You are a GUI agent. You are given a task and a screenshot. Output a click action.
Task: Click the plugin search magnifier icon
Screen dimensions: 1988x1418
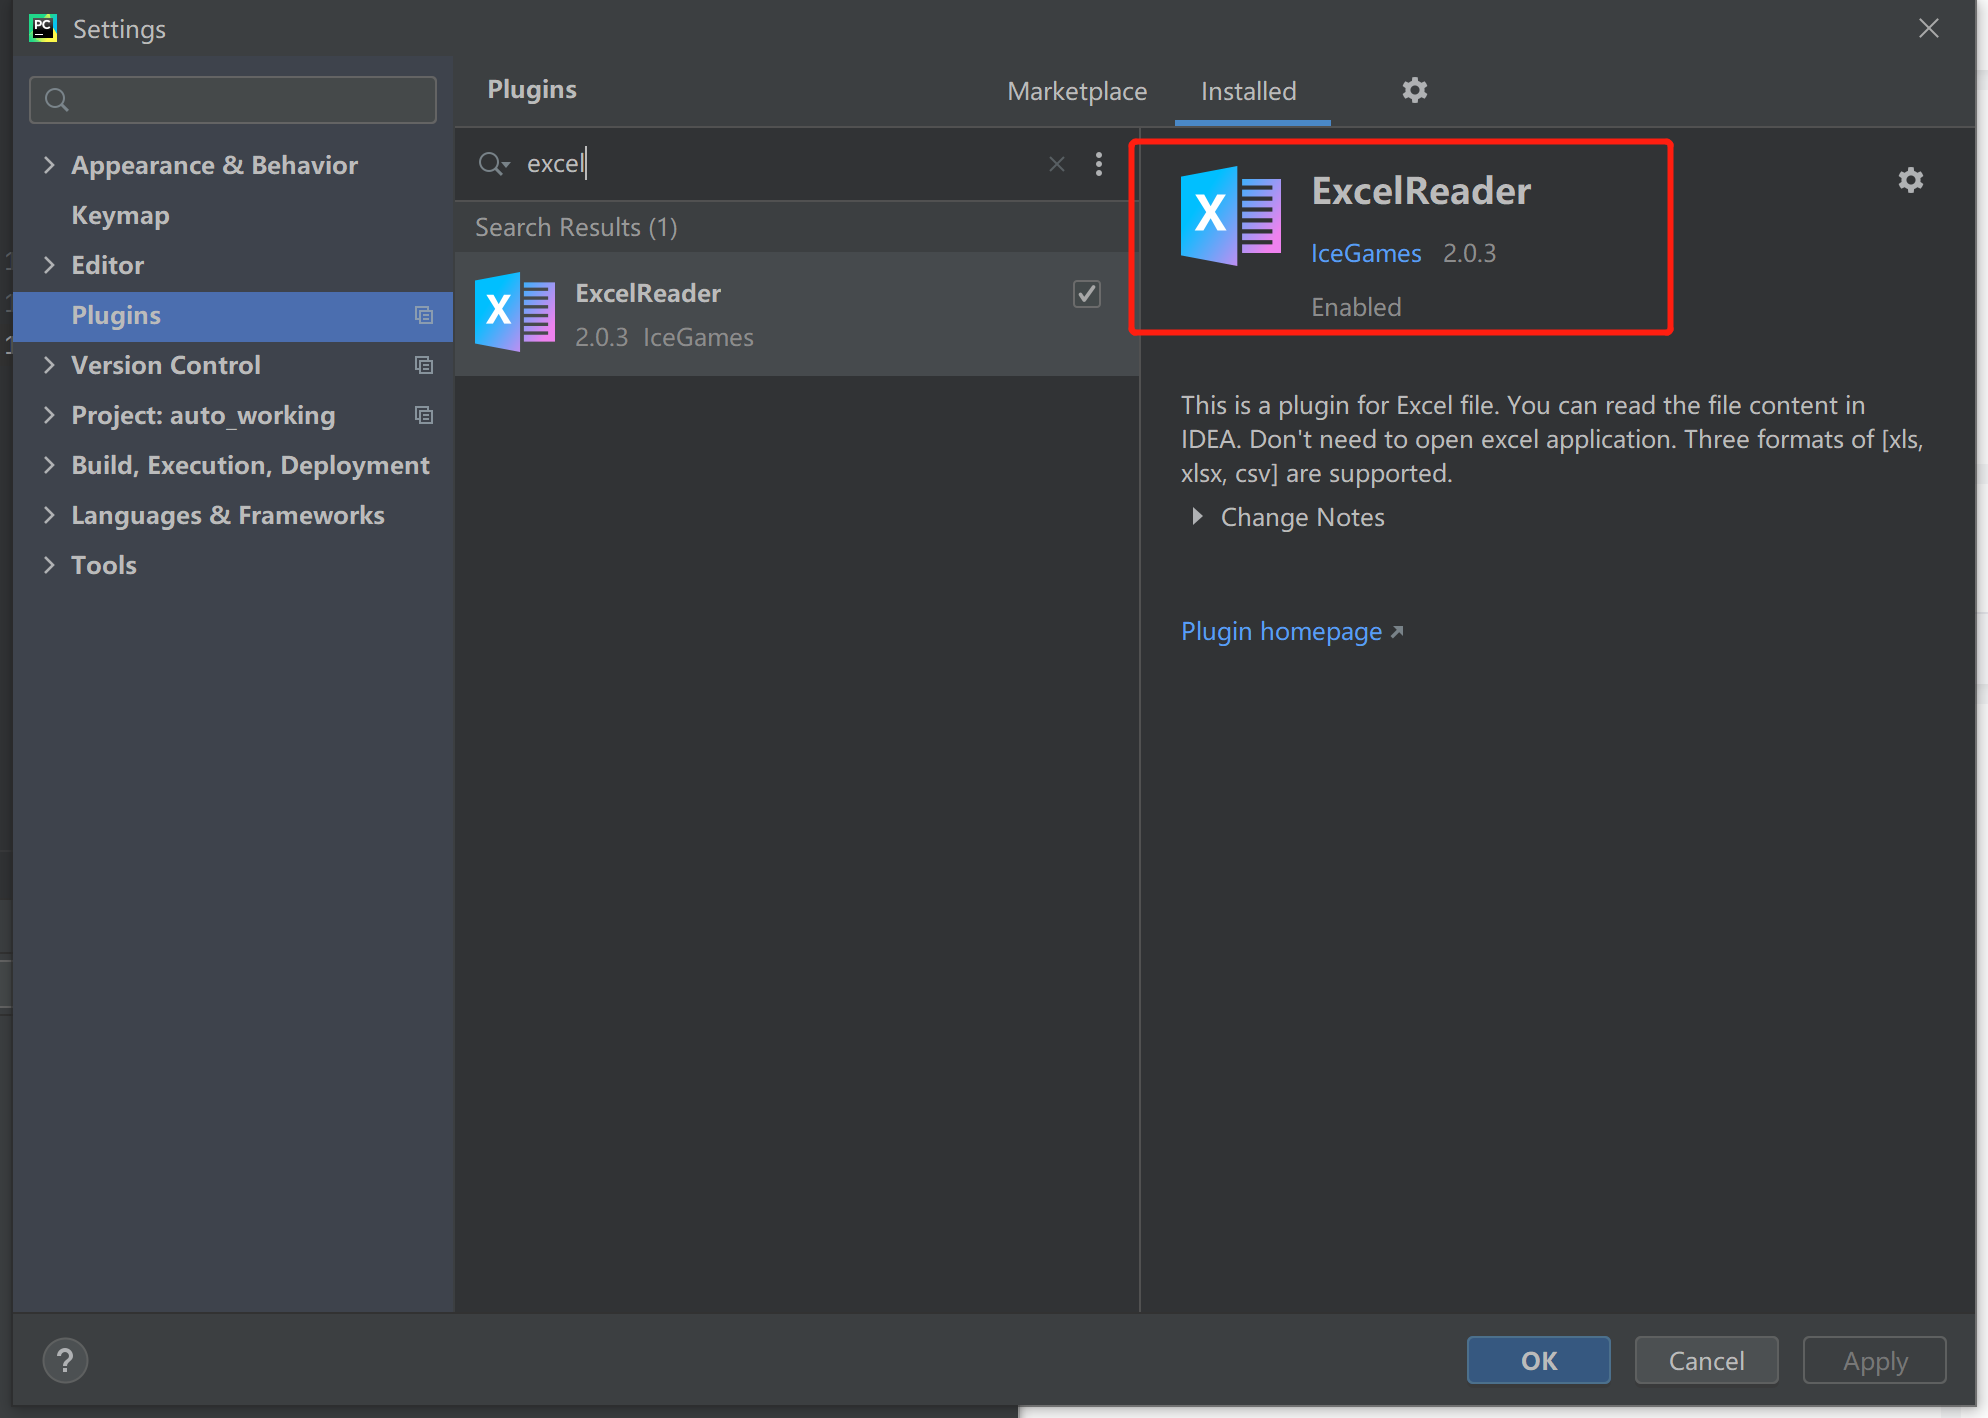[x=493, y=163]
